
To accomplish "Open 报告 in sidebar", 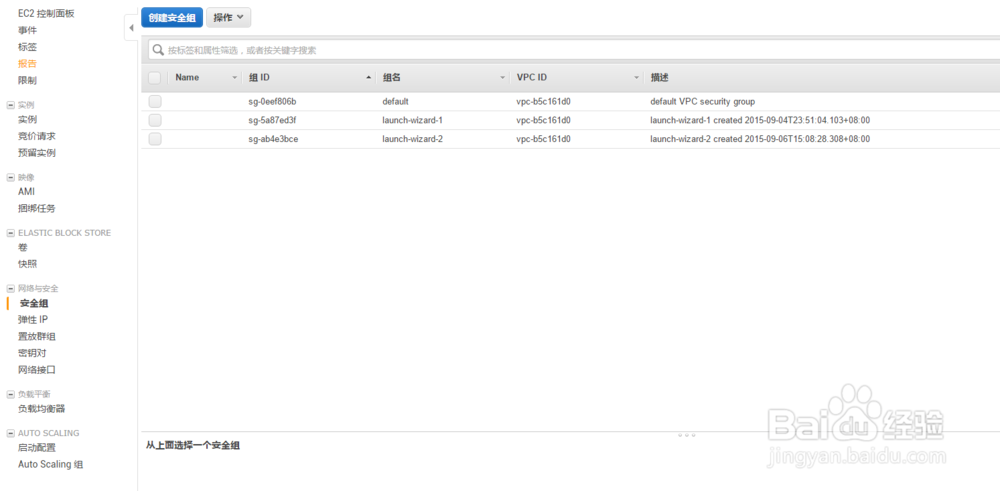I will pyautogui.click(x=27, y=63).
